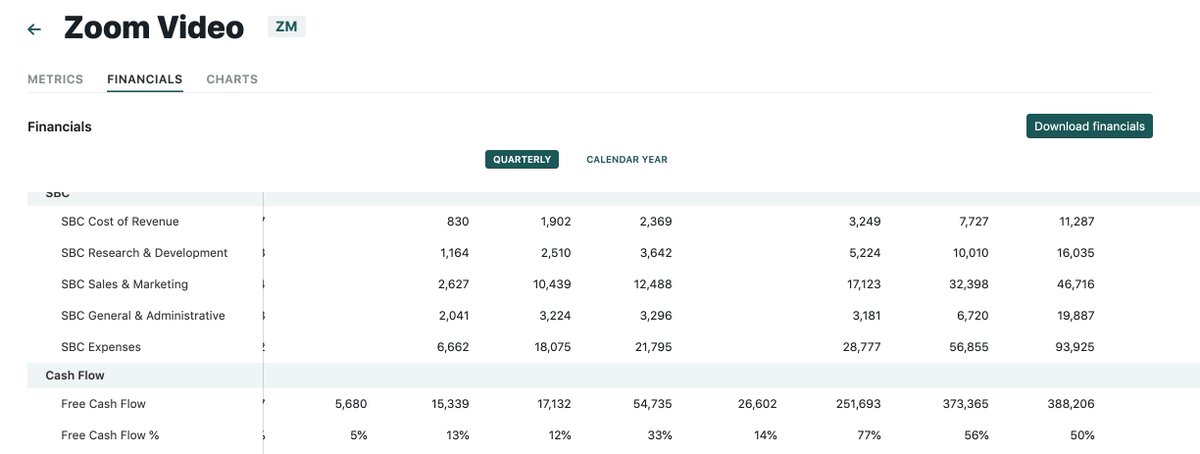Image resolution: width=1200 pixels, height=454 pixels.
Task: Select the FINANCIALS tab
Action: click(x=145, y=79)
